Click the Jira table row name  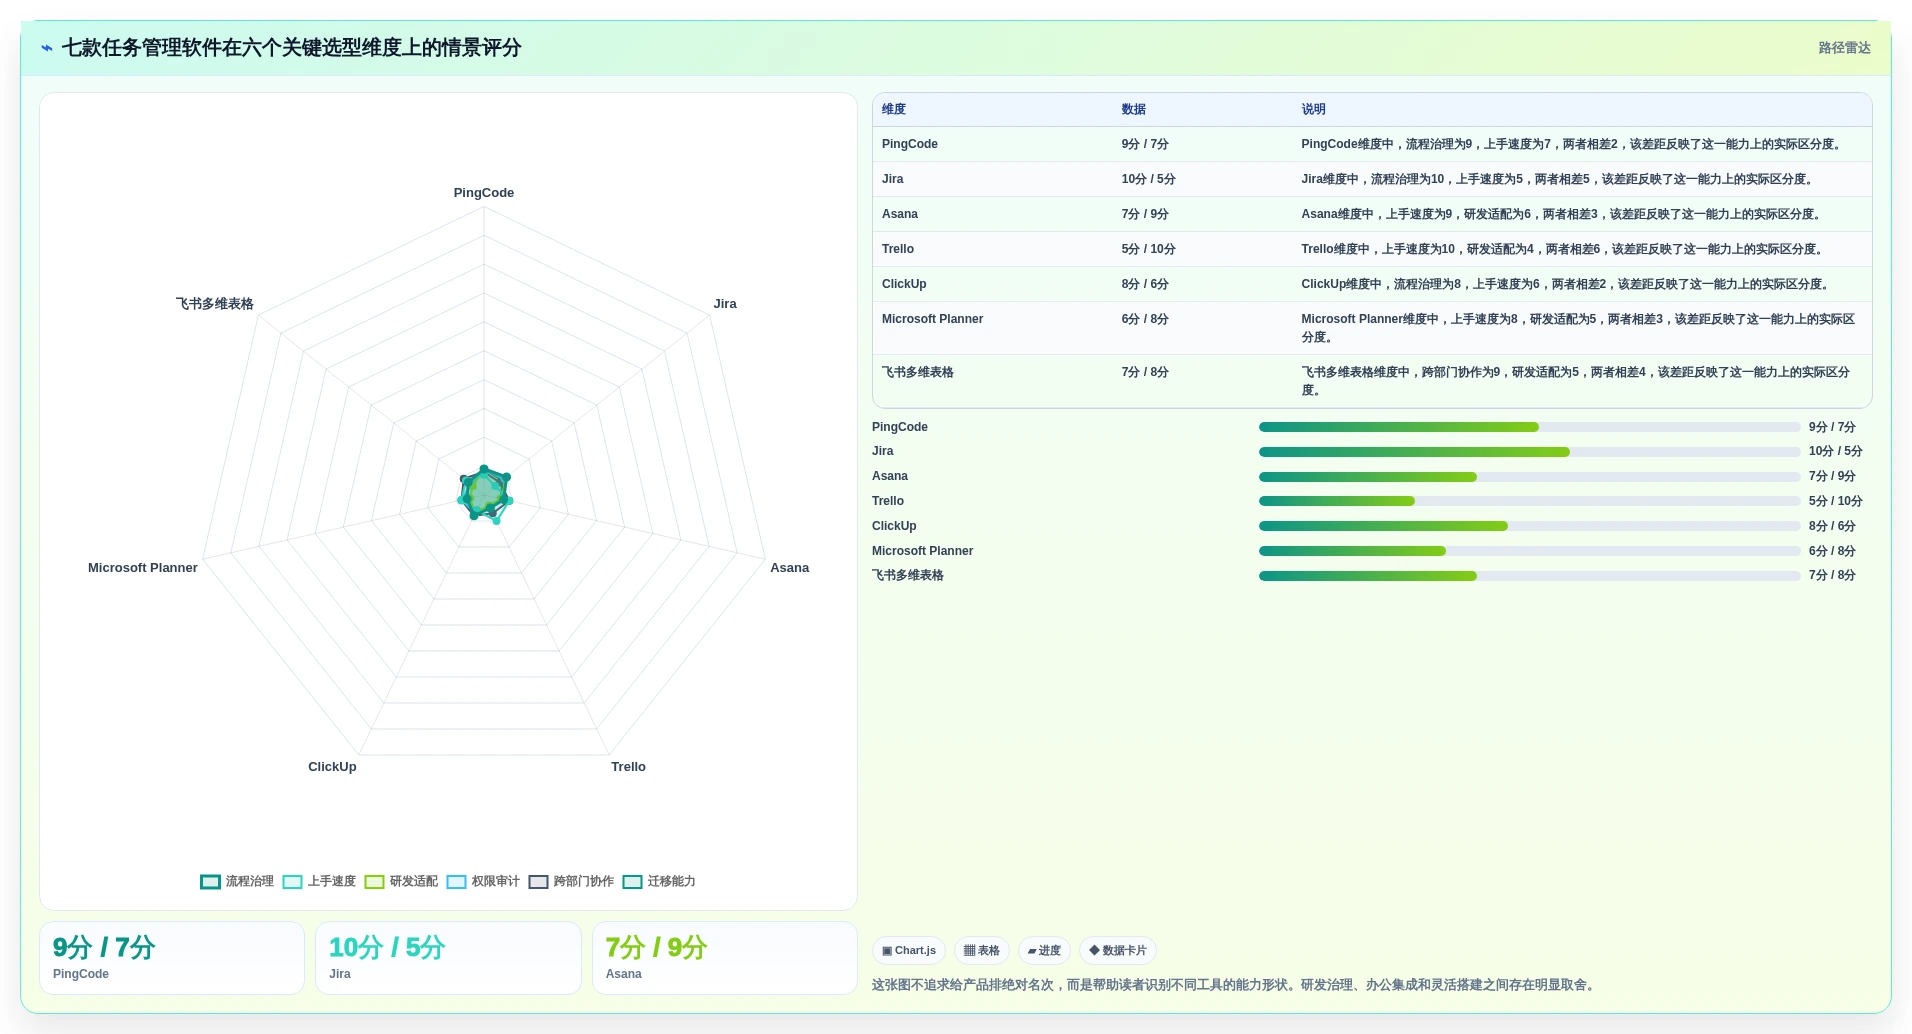click(x=893, y=179)
